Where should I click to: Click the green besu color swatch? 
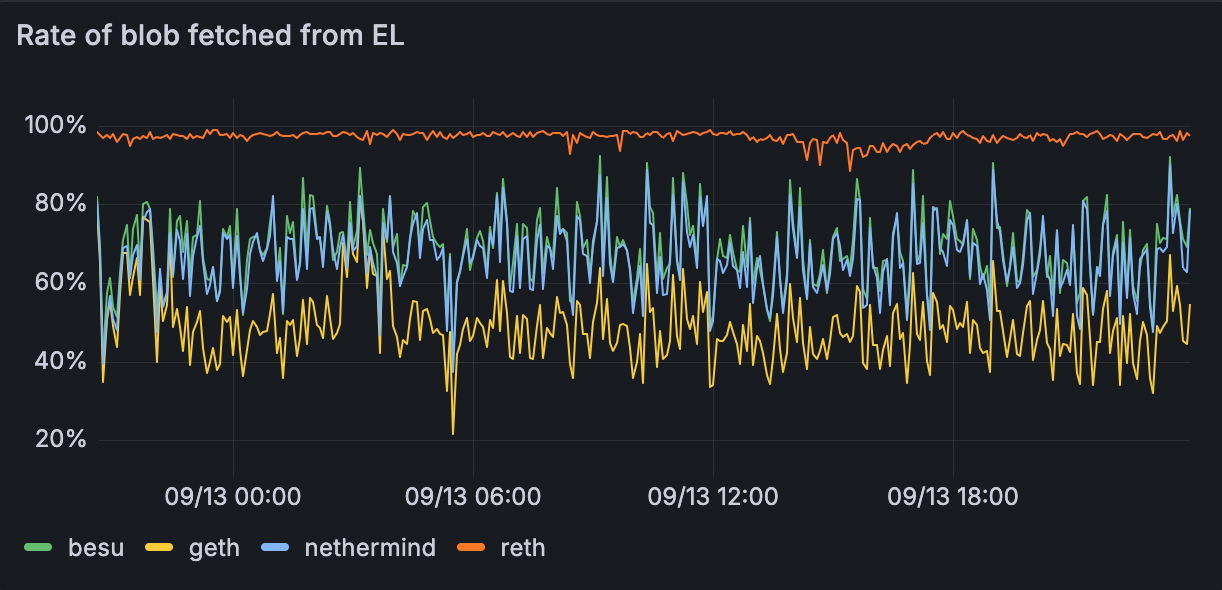pos(38,547)
